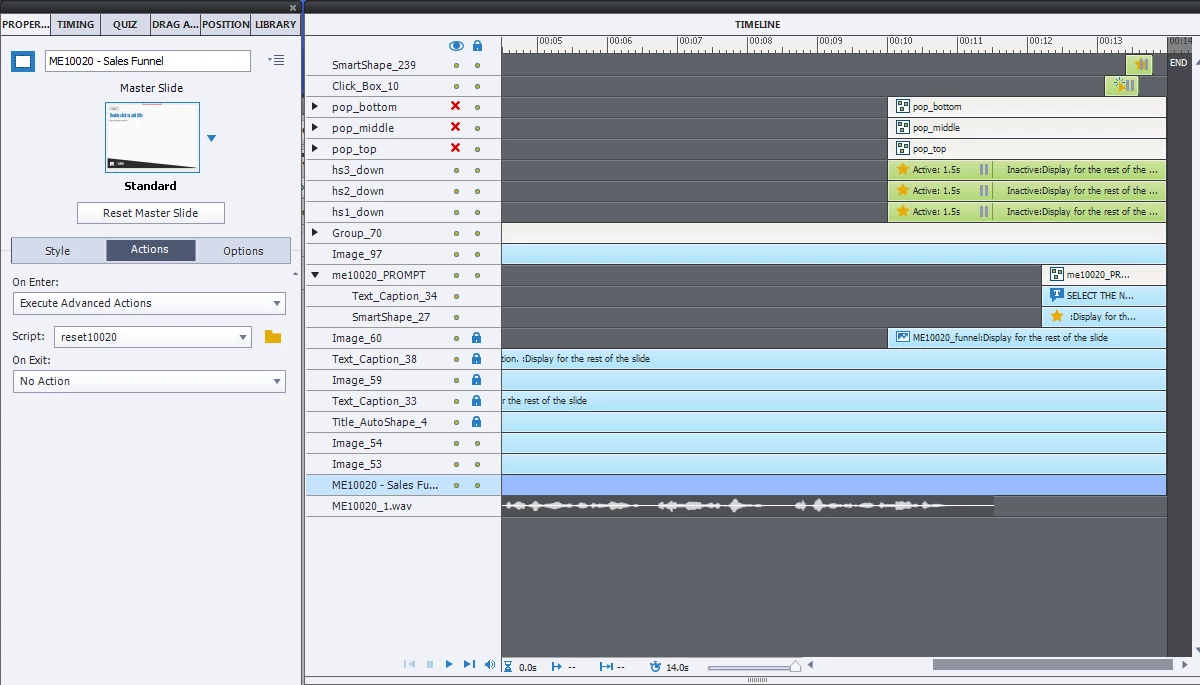Click the lock all icon in timeline header

click(477, 45)
